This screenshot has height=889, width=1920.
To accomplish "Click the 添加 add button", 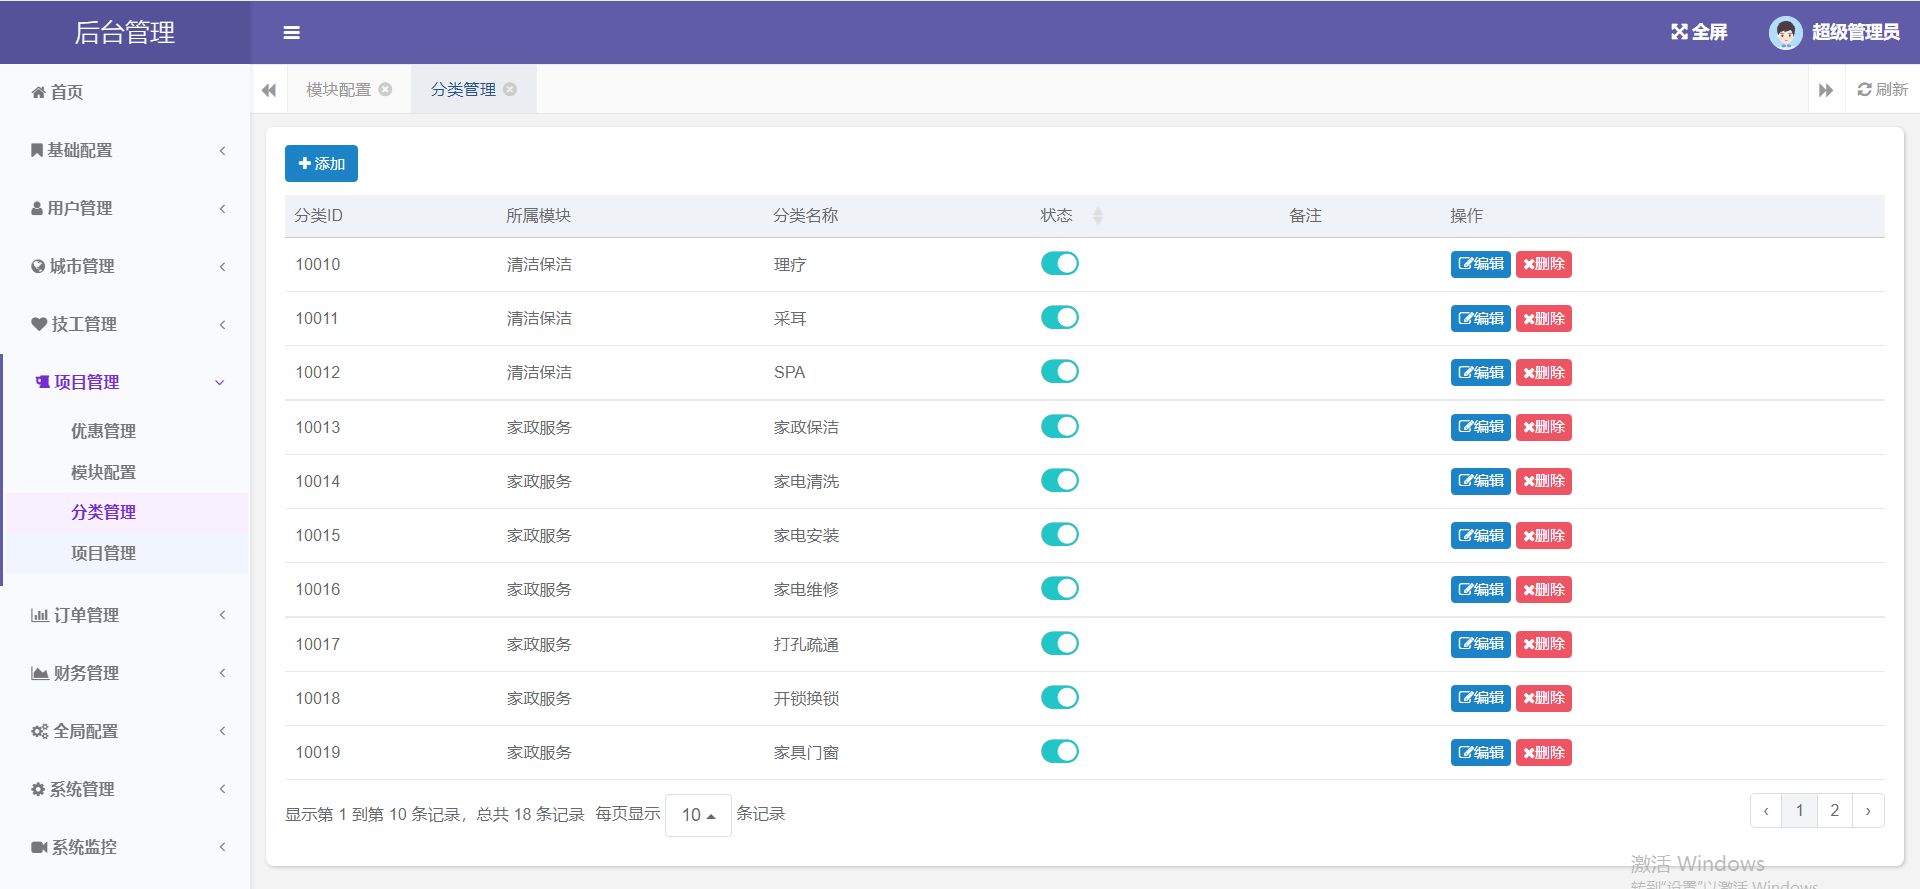I will pos(321,164).
